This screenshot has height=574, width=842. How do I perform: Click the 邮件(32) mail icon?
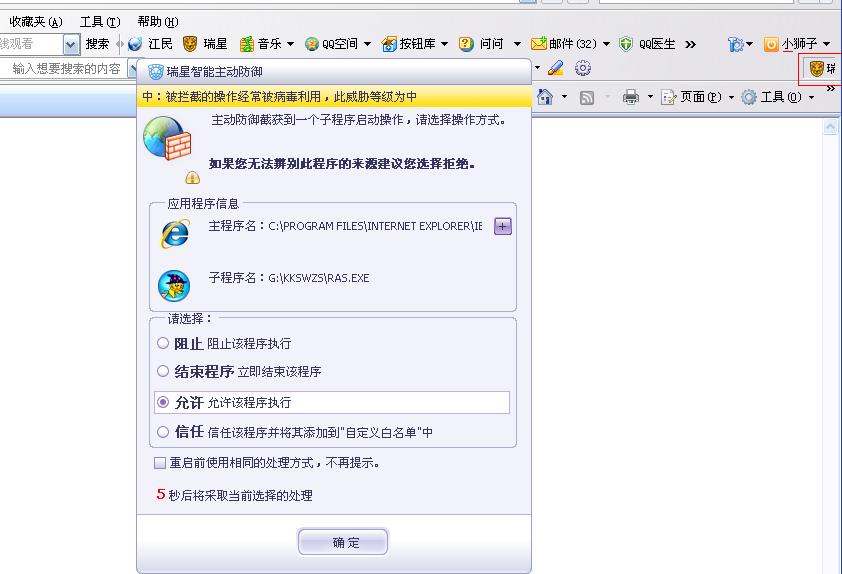[539, 44]
